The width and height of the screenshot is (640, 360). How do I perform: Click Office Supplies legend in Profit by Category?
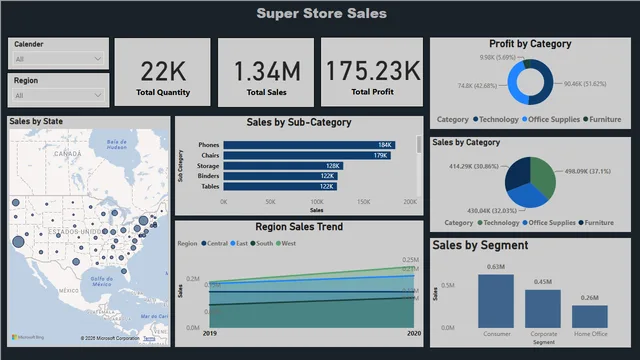(x=551, y=119)
